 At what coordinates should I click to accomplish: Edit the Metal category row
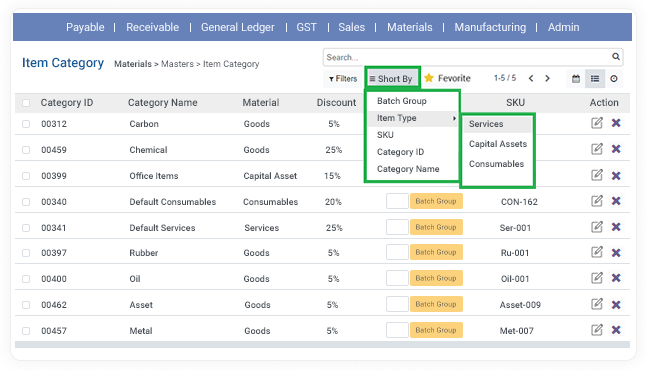pyautogui.click(x=597, y=330)
